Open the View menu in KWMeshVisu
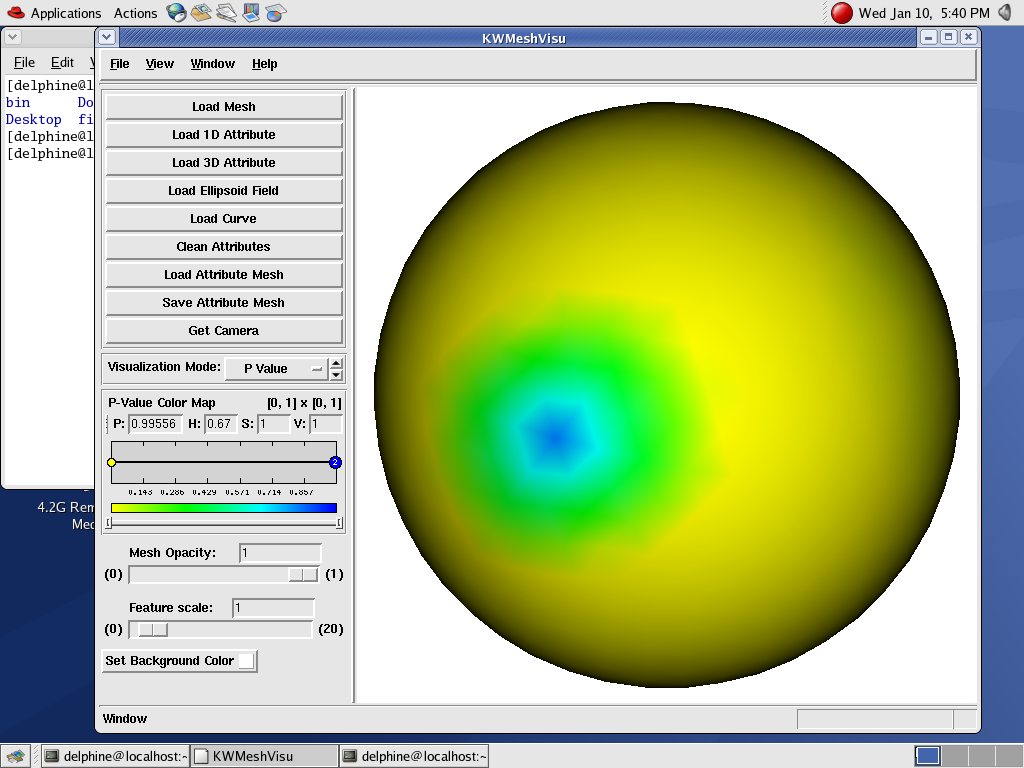The image size is (1024, 768). [159, 64]
